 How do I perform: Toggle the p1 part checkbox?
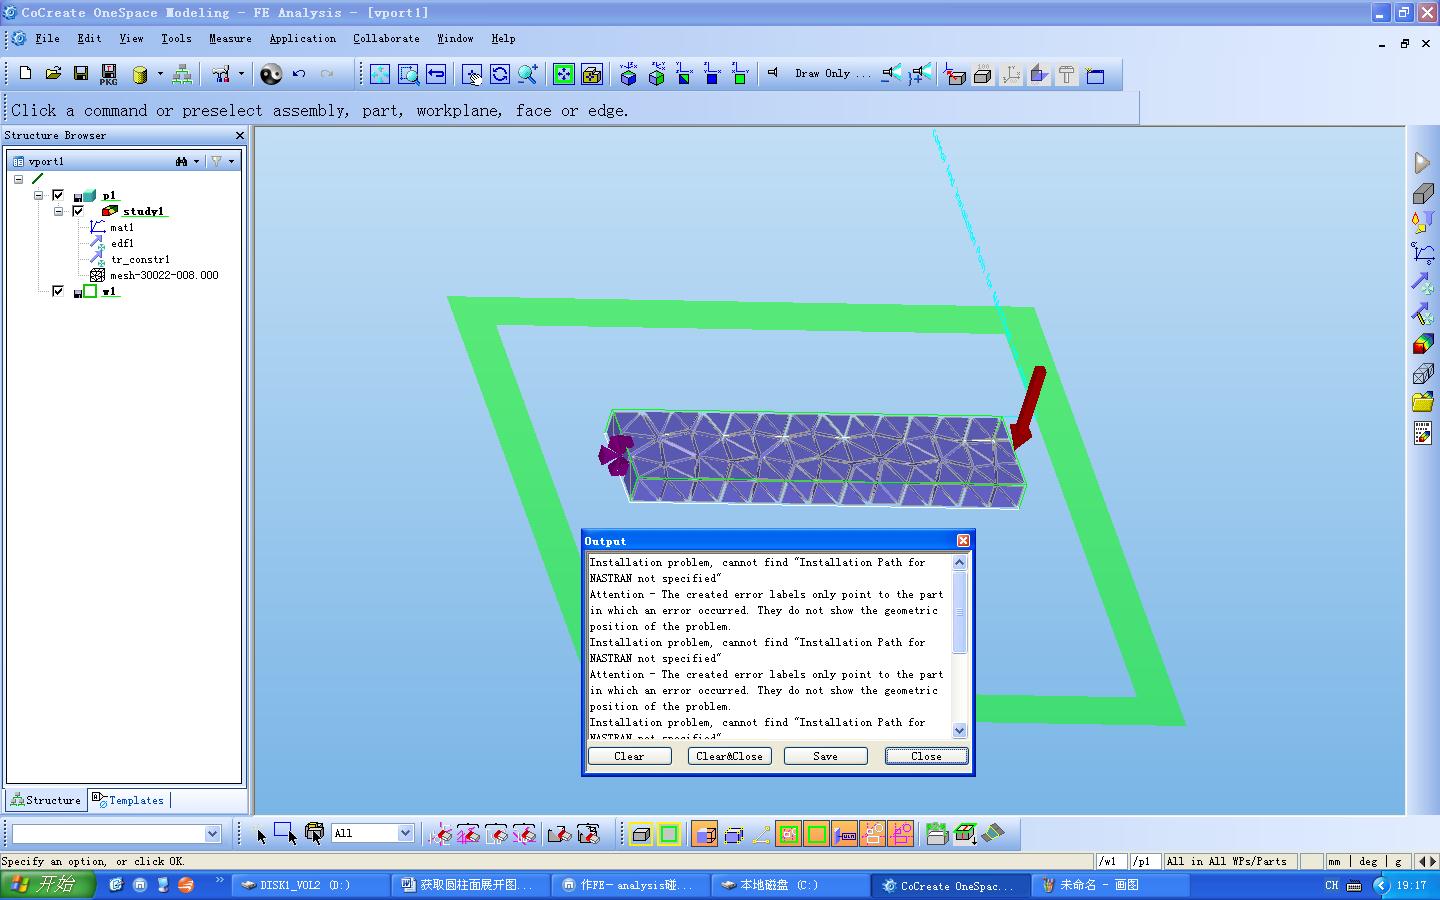58,195
